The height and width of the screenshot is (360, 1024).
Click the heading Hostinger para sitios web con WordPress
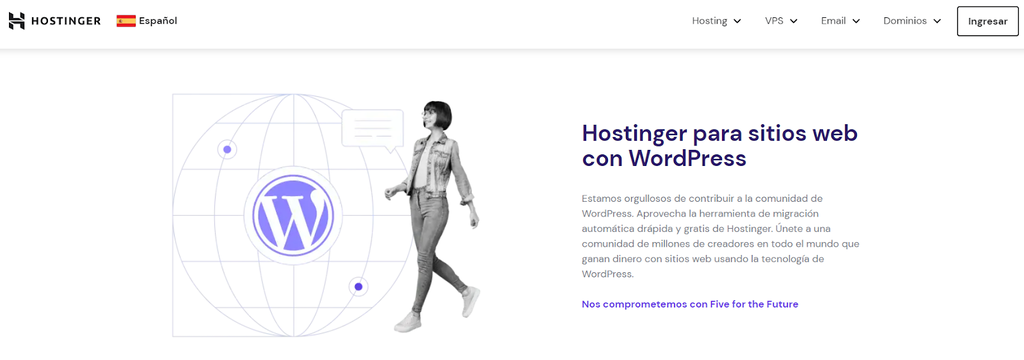click(x=719, y=145)
